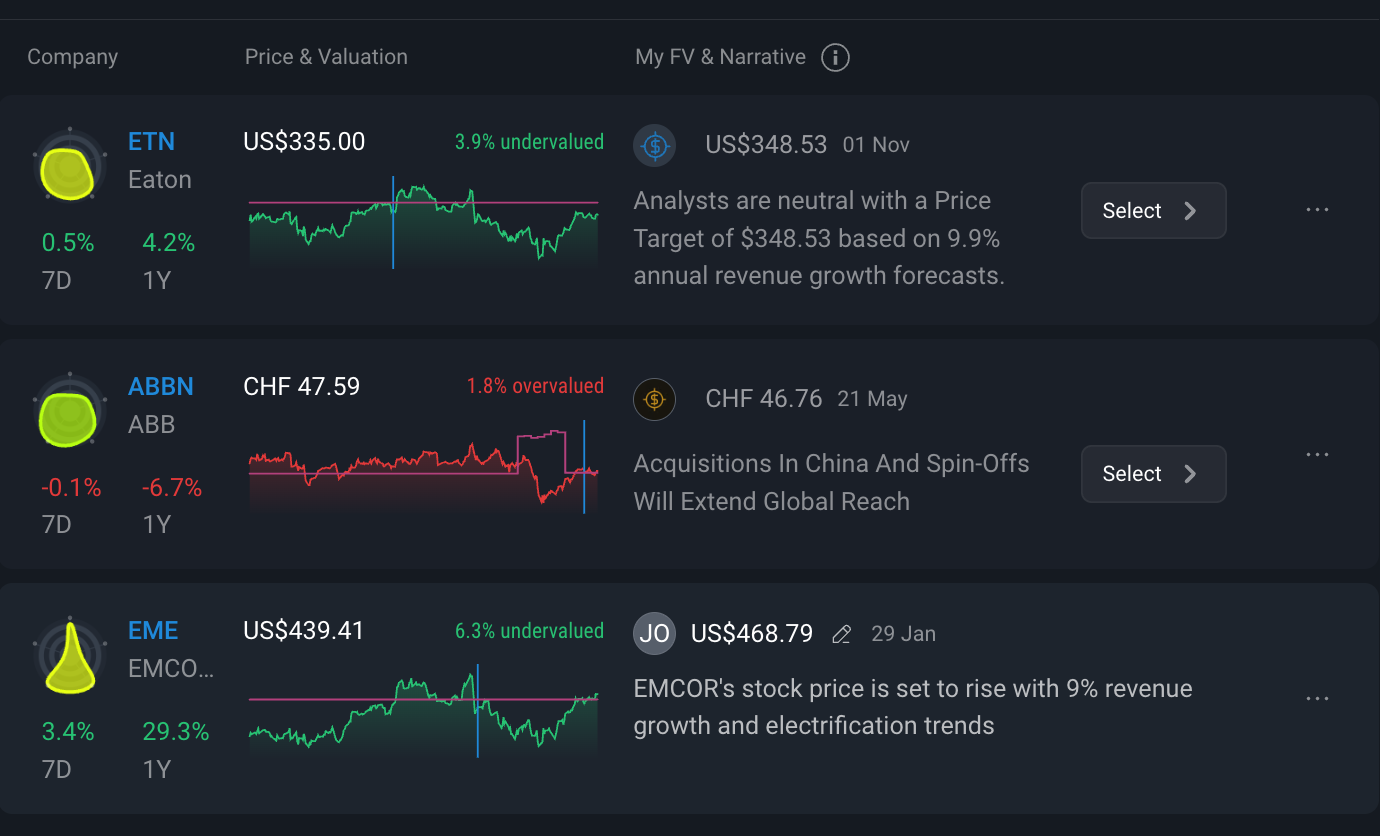Click the 4.2% 1Y return for Eaton
The height and width of the screenshot is (836, 1380).
click(168, 243)
